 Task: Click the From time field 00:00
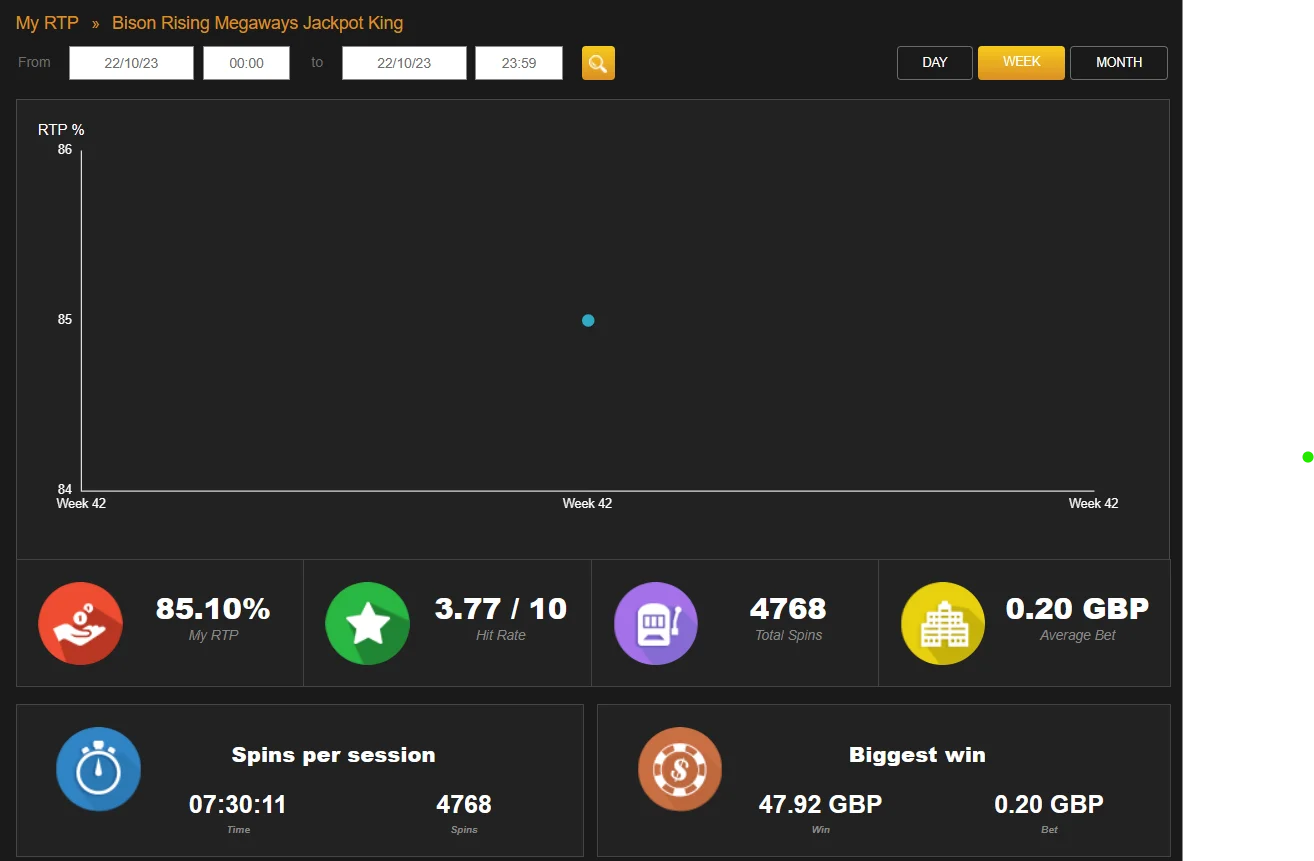(246, 63)
